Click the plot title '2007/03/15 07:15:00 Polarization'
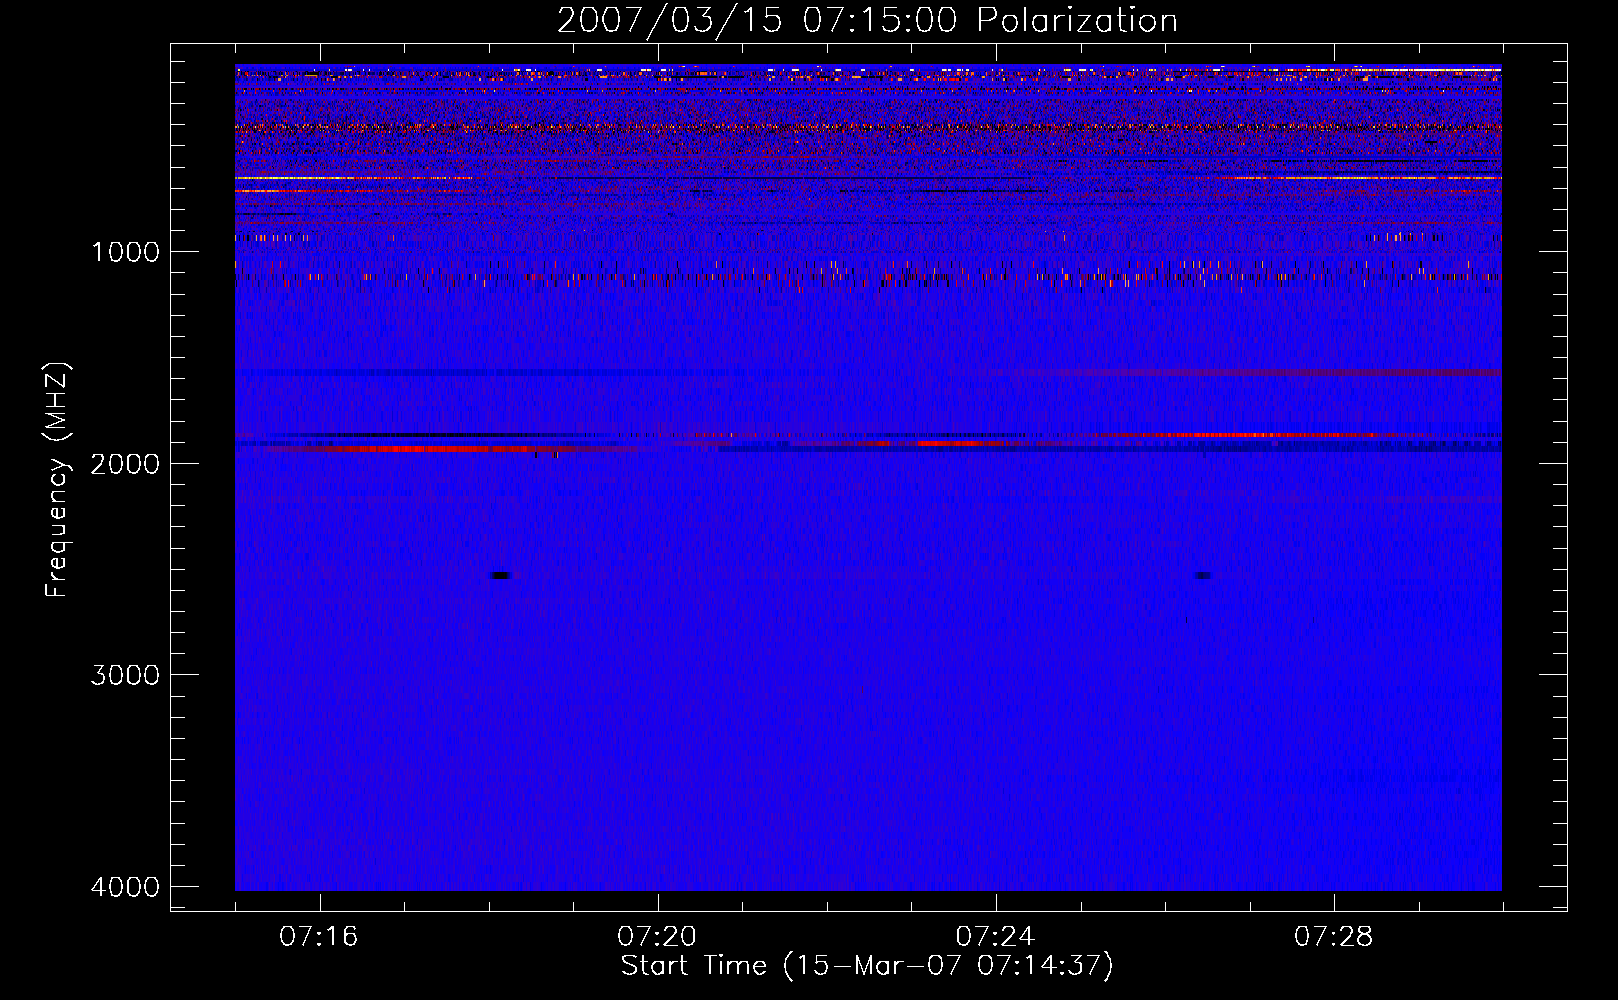 pyautogui.click(x=867, y=20)
